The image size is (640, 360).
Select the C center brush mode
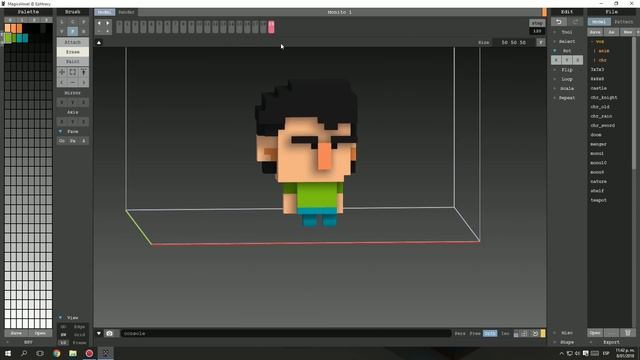pyautogui.click(x=73, y=22)
